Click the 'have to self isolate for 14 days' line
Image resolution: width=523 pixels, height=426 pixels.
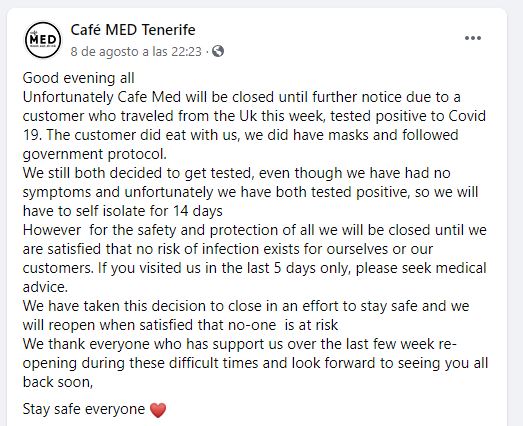click(x=123, y=211)
